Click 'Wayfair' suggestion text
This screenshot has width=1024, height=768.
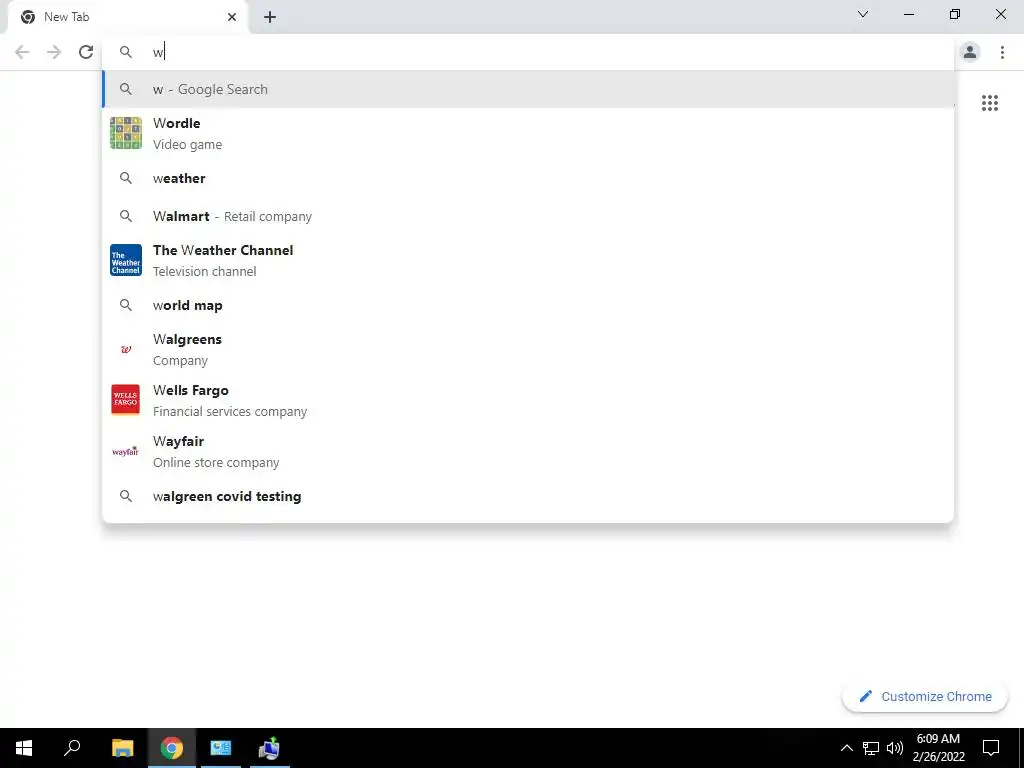point(178,441)
